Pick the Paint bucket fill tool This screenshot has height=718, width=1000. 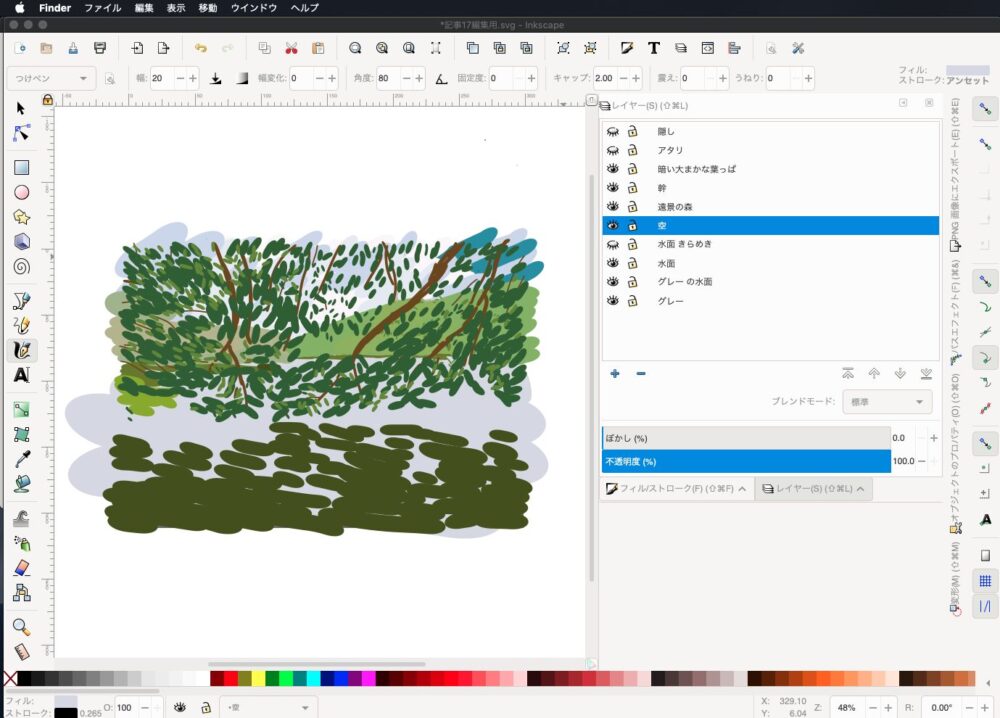(x=21, y=484)
